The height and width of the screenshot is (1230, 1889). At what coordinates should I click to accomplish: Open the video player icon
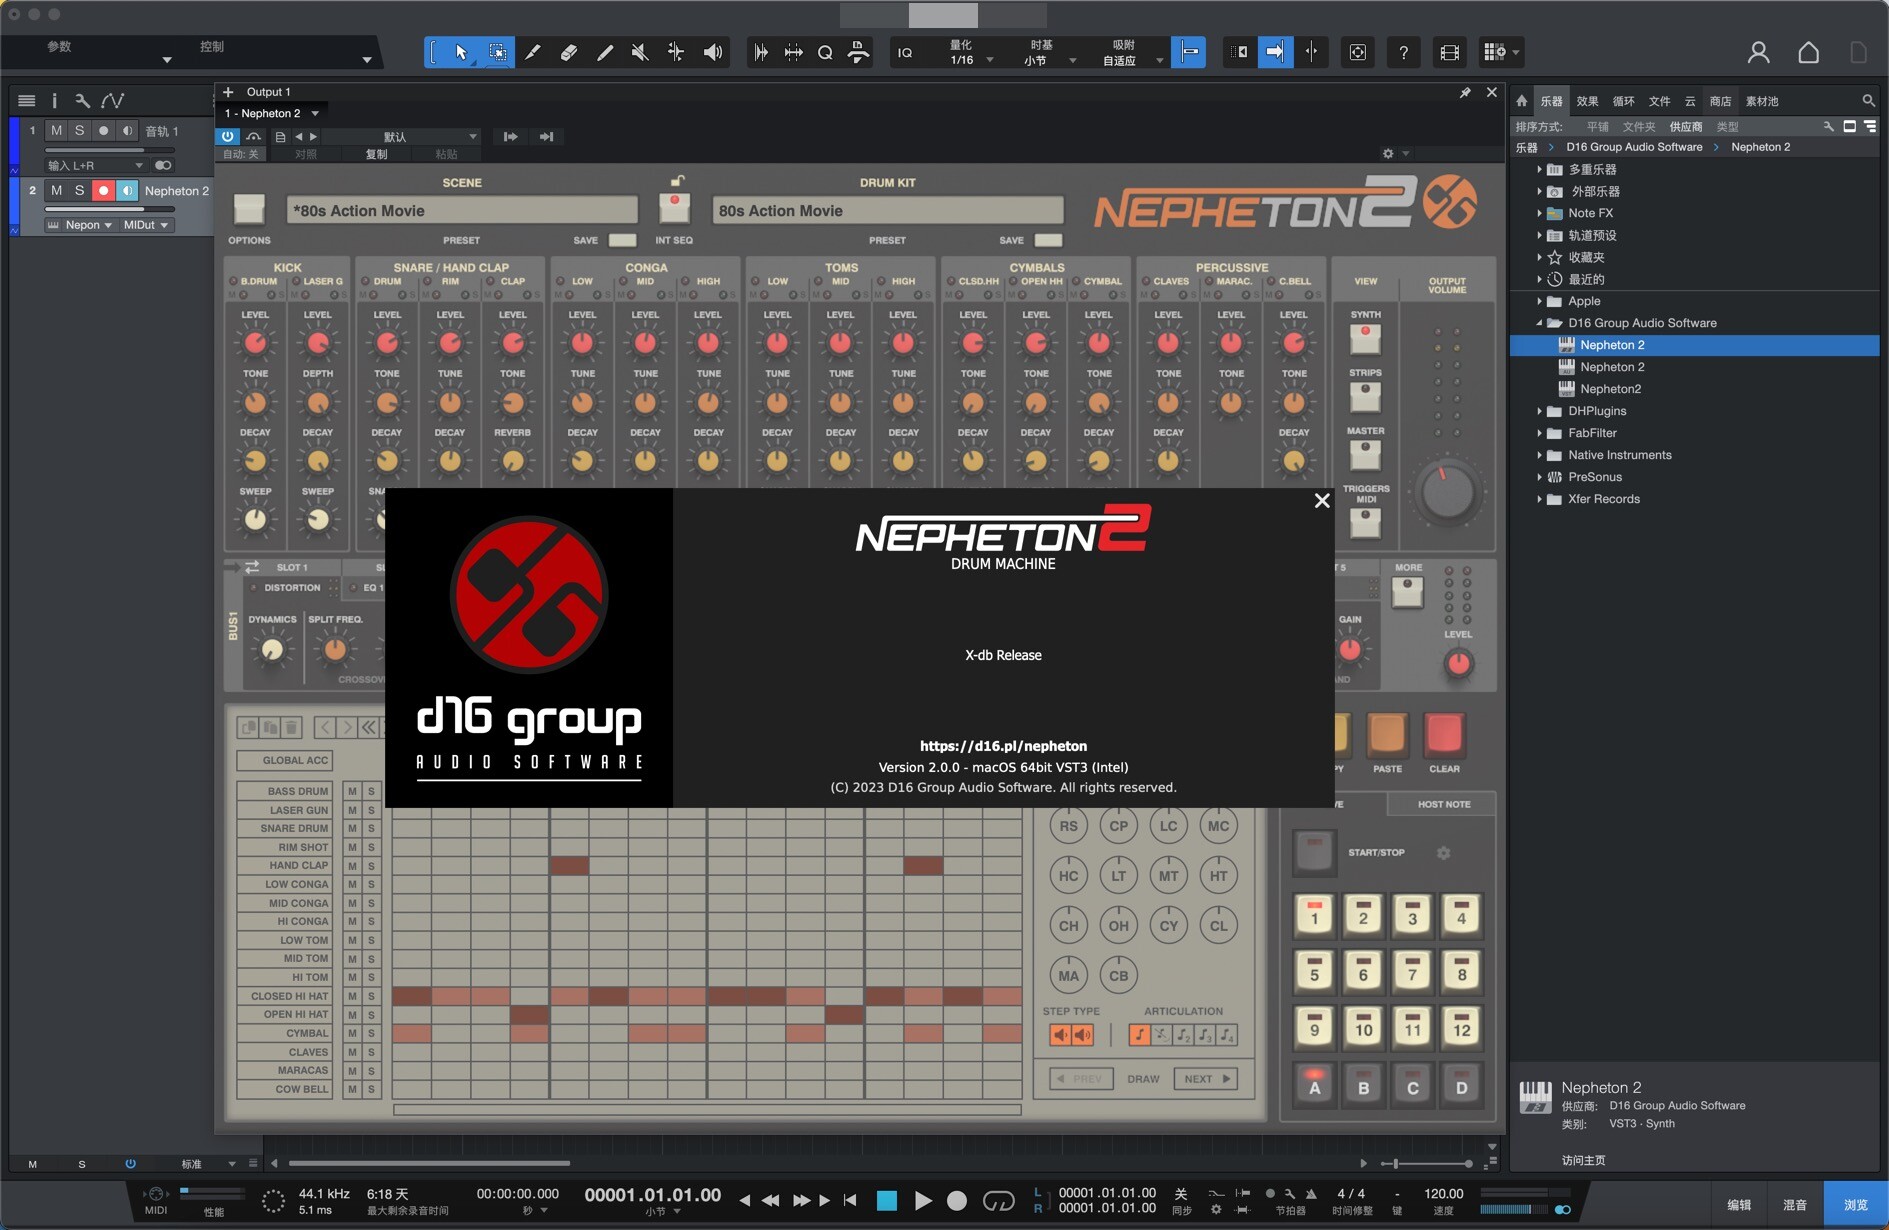pos(1449,52)
